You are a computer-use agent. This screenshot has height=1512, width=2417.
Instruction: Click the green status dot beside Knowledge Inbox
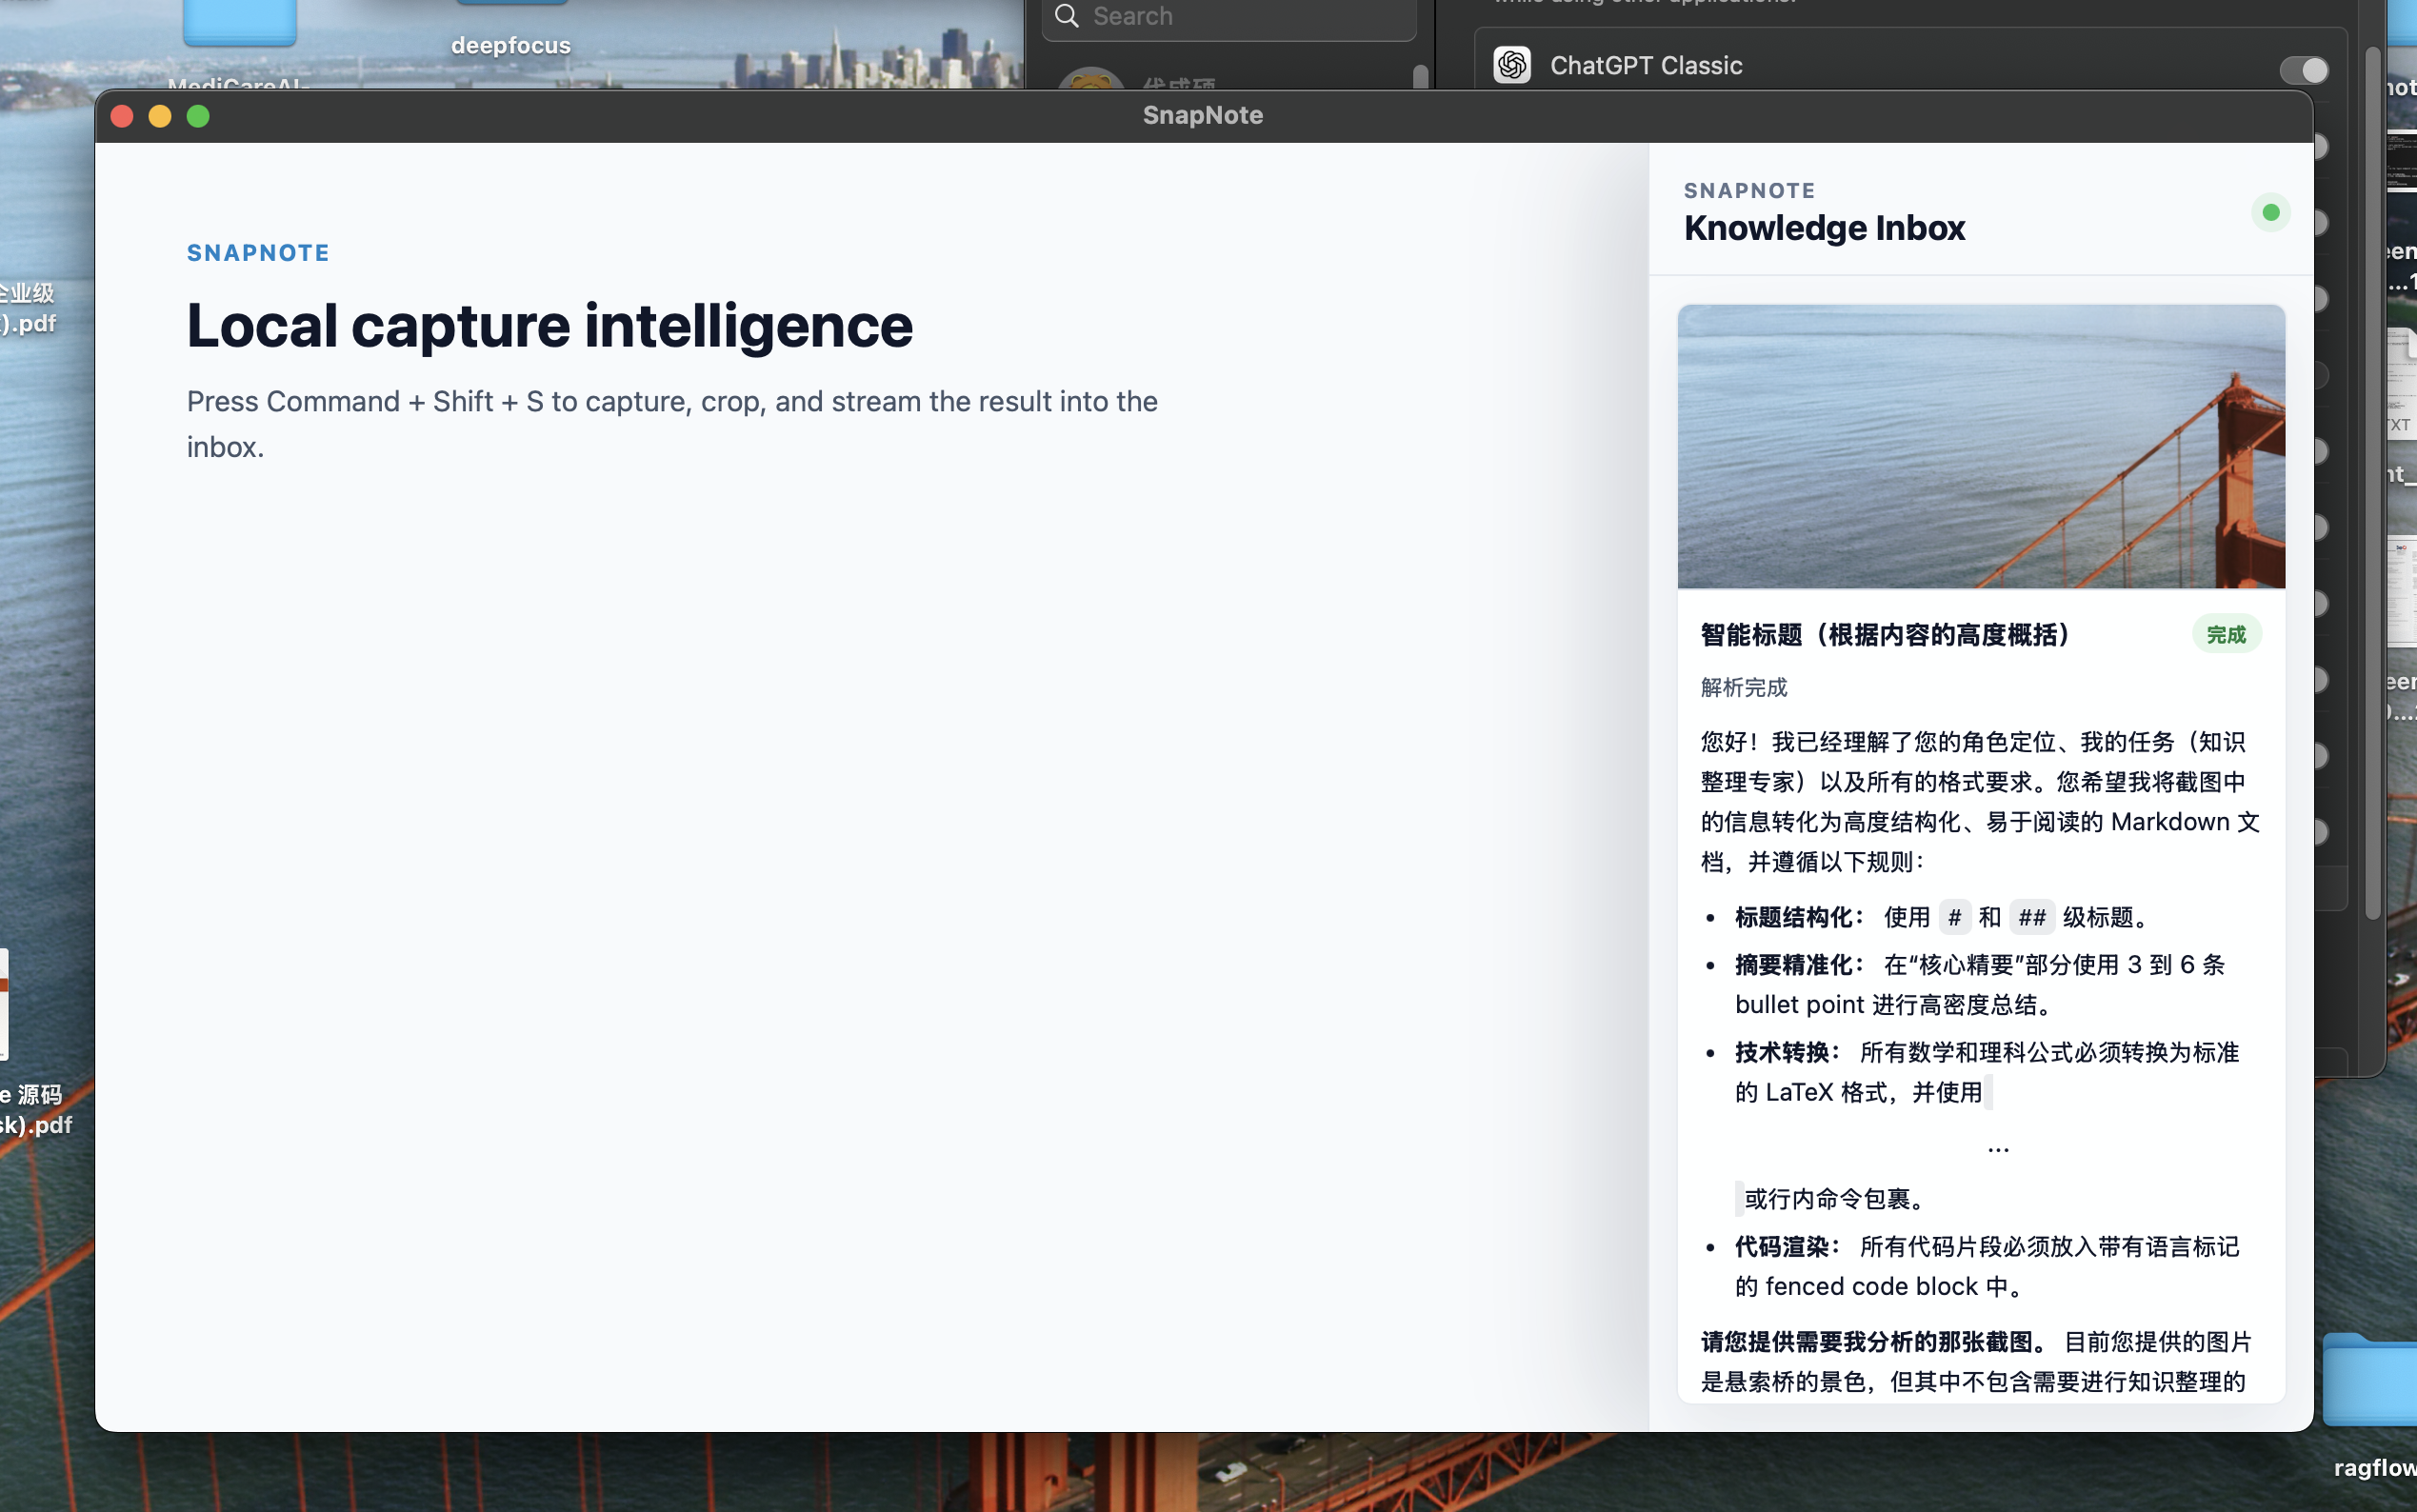tap(2270, 212)
